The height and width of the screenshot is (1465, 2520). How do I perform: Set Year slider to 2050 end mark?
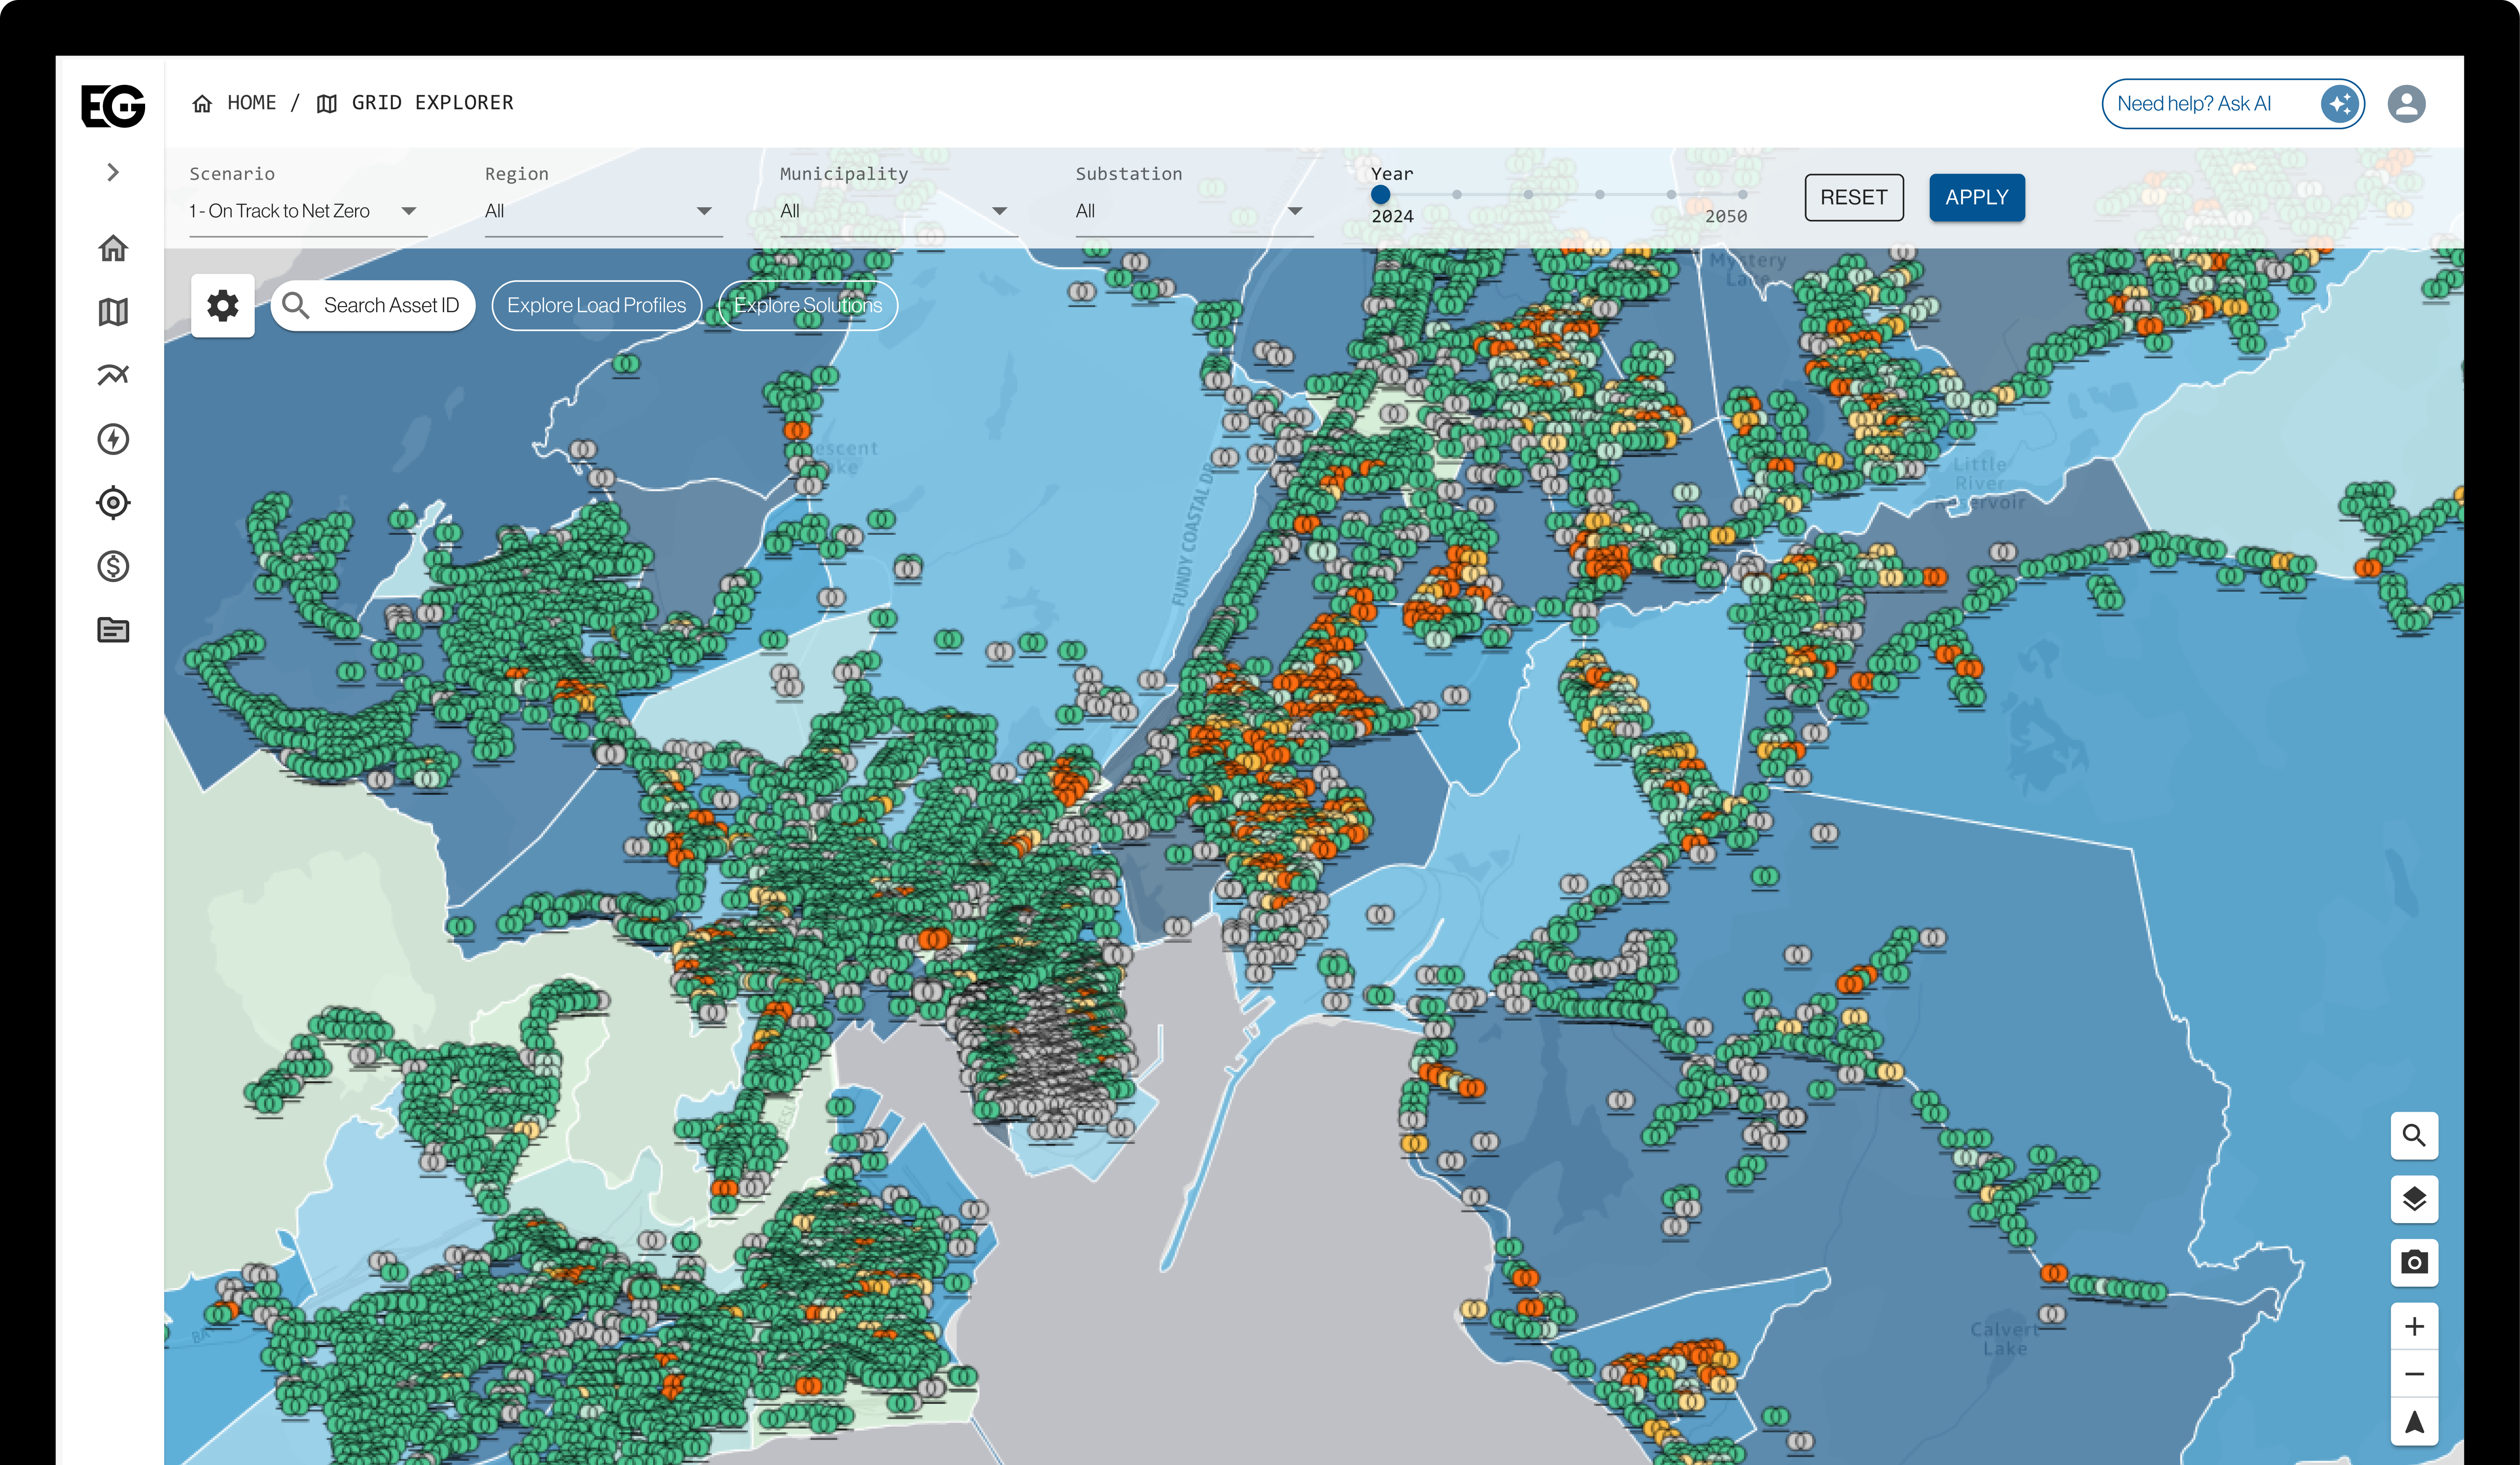[x=1742, y=195]
